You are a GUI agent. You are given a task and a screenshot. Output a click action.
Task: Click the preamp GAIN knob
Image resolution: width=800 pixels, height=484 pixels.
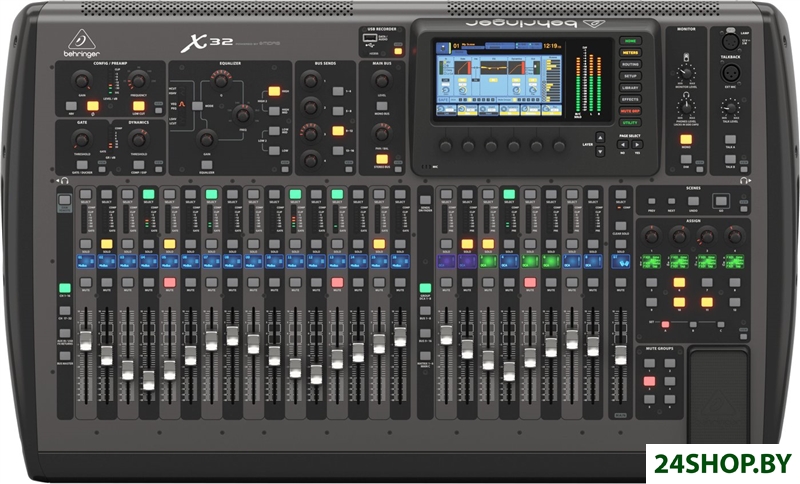81,80
